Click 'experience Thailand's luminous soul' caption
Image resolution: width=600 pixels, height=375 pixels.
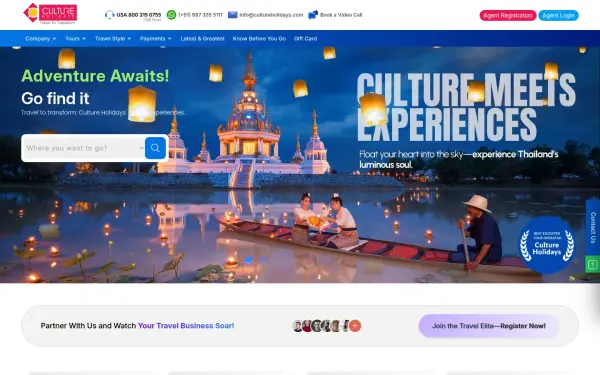(458, 160)
